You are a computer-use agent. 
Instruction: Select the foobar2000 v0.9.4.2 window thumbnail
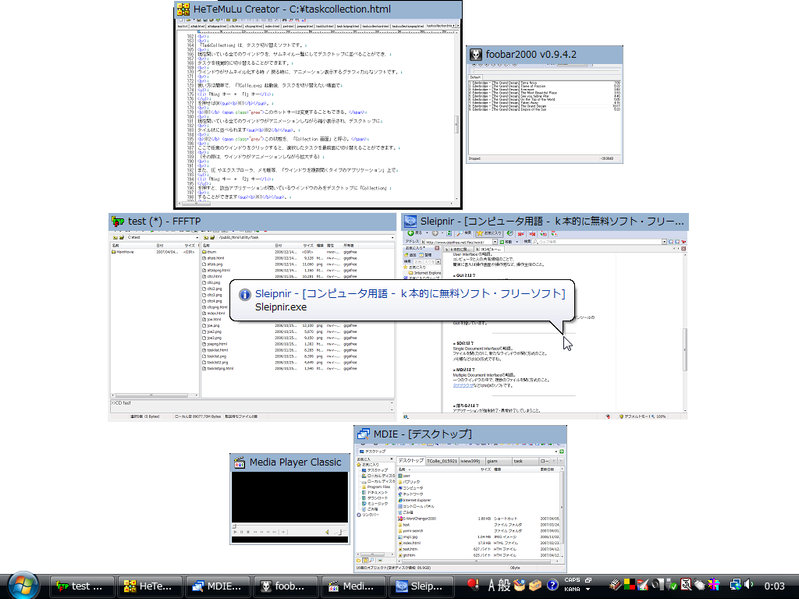pos(544,104)
